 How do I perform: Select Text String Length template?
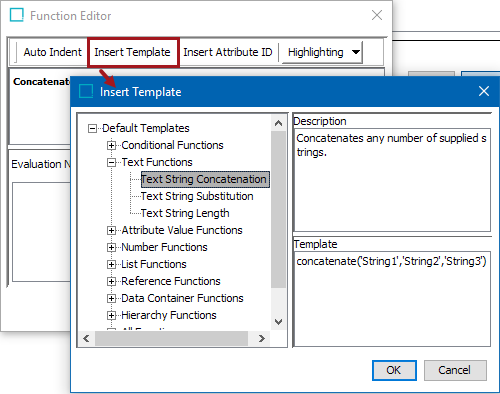(x=185, y=213)
